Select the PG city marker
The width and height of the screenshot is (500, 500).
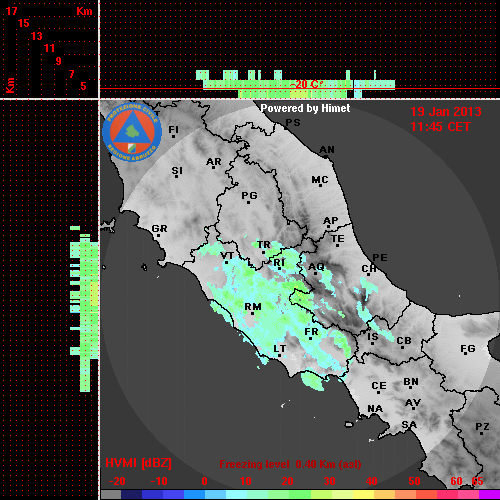248,202
